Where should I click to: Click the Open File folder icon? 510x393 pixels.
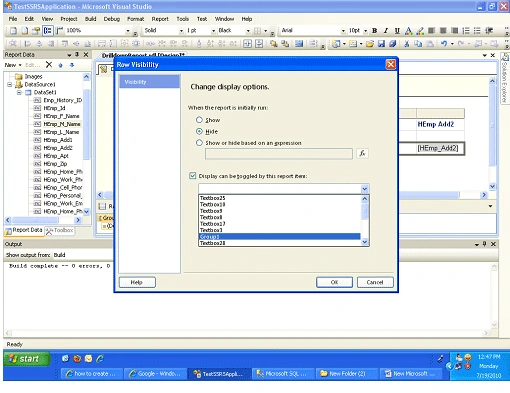370,44
